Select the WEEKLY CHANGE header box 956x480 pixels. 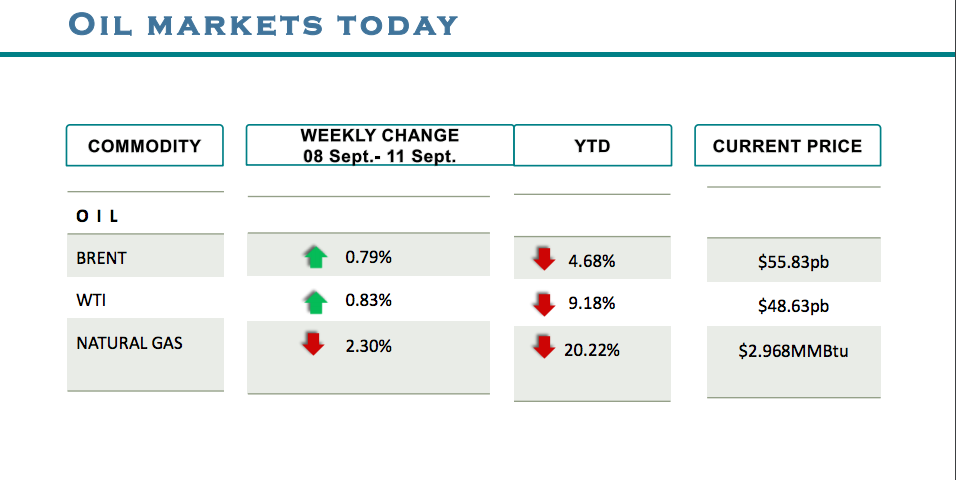(x=379, y=146)
